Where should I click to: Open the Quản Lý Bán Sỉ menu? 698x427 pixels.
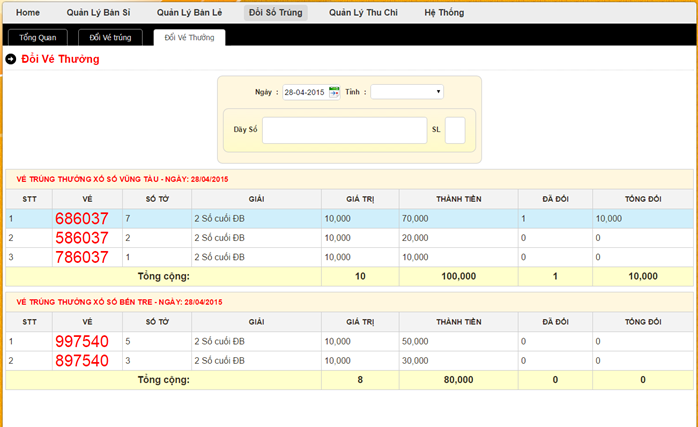coord(98,12)
